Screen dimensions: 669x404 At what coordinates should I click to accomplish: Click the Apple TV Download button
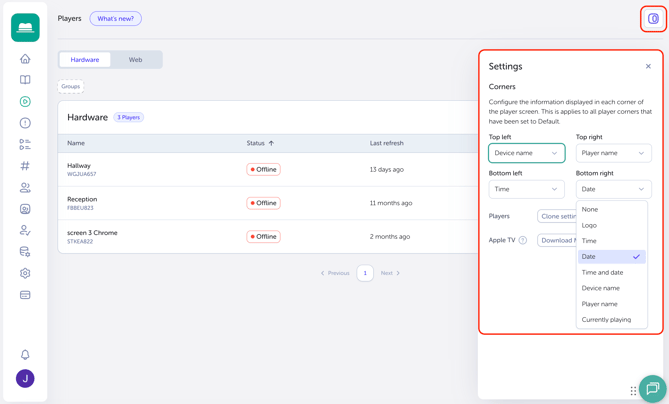click(x=557, y=240)
